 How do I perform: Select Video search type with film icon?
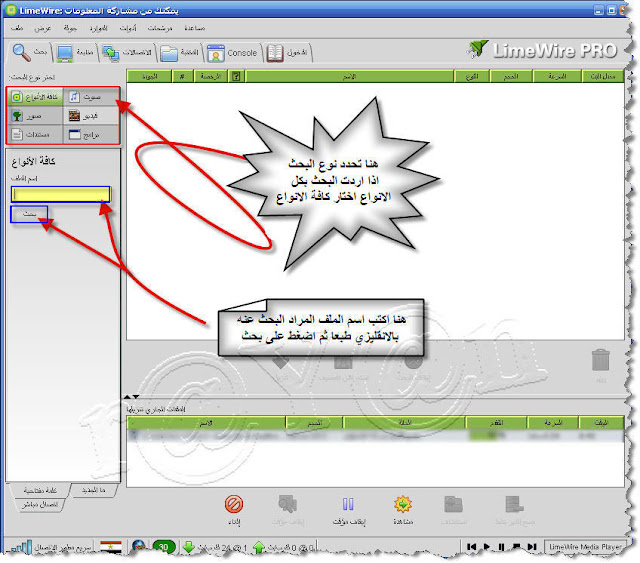point(91,116)
